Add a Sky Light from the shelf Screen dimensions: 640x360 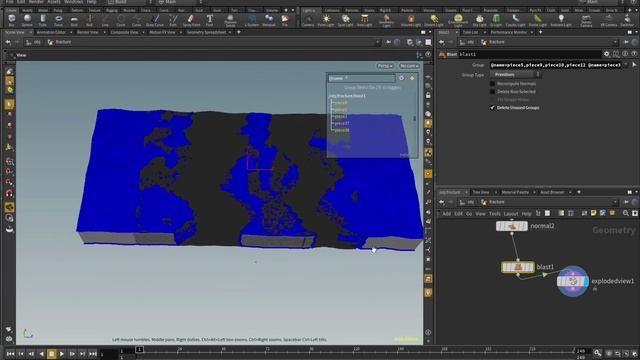(x=480, y=20)
